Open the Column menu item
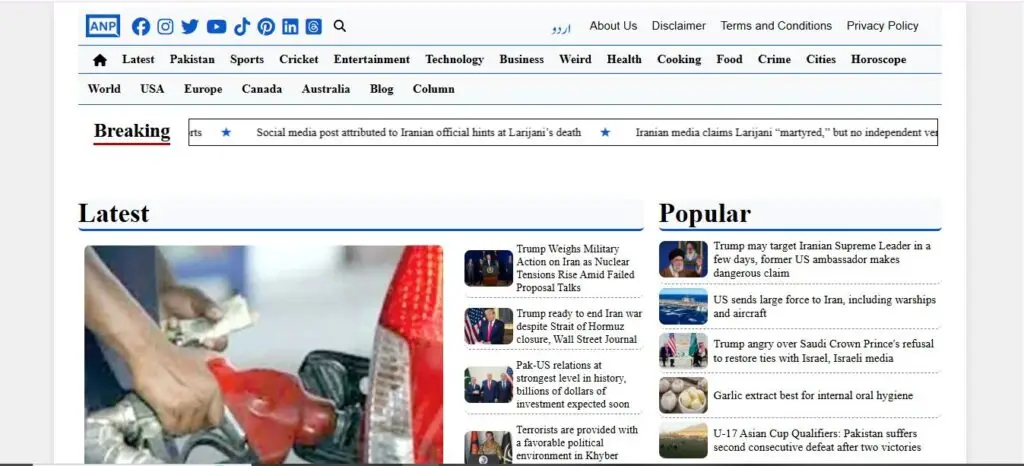 (x=434, y=89)
